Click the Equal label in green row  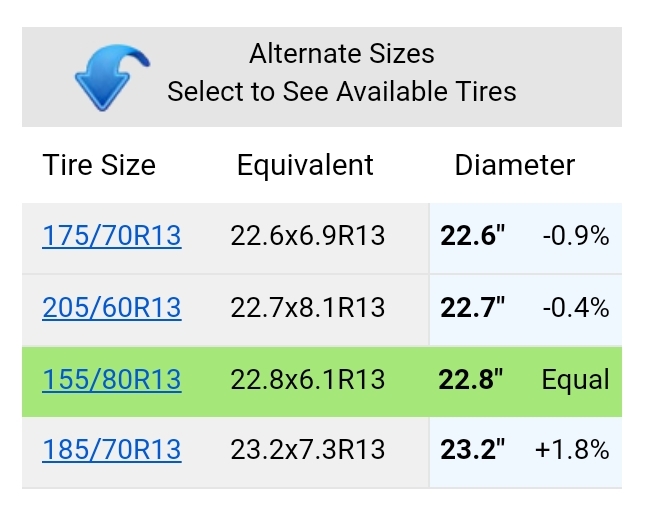click(x=575, y=379)
